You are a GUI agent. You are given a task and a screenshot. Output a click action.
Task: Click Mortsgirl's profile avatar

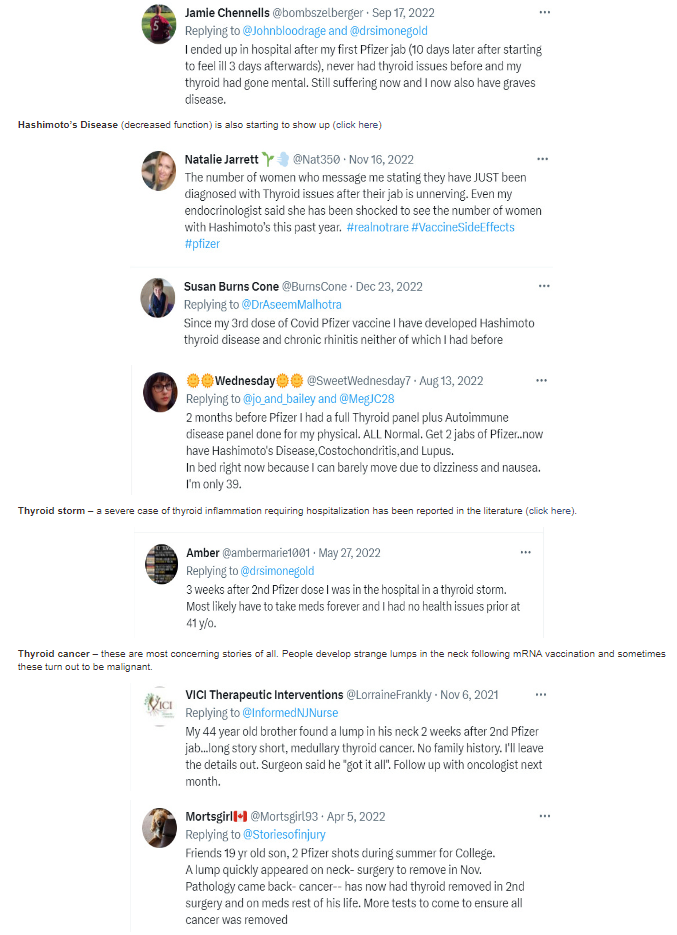click(x=159, y=828)
